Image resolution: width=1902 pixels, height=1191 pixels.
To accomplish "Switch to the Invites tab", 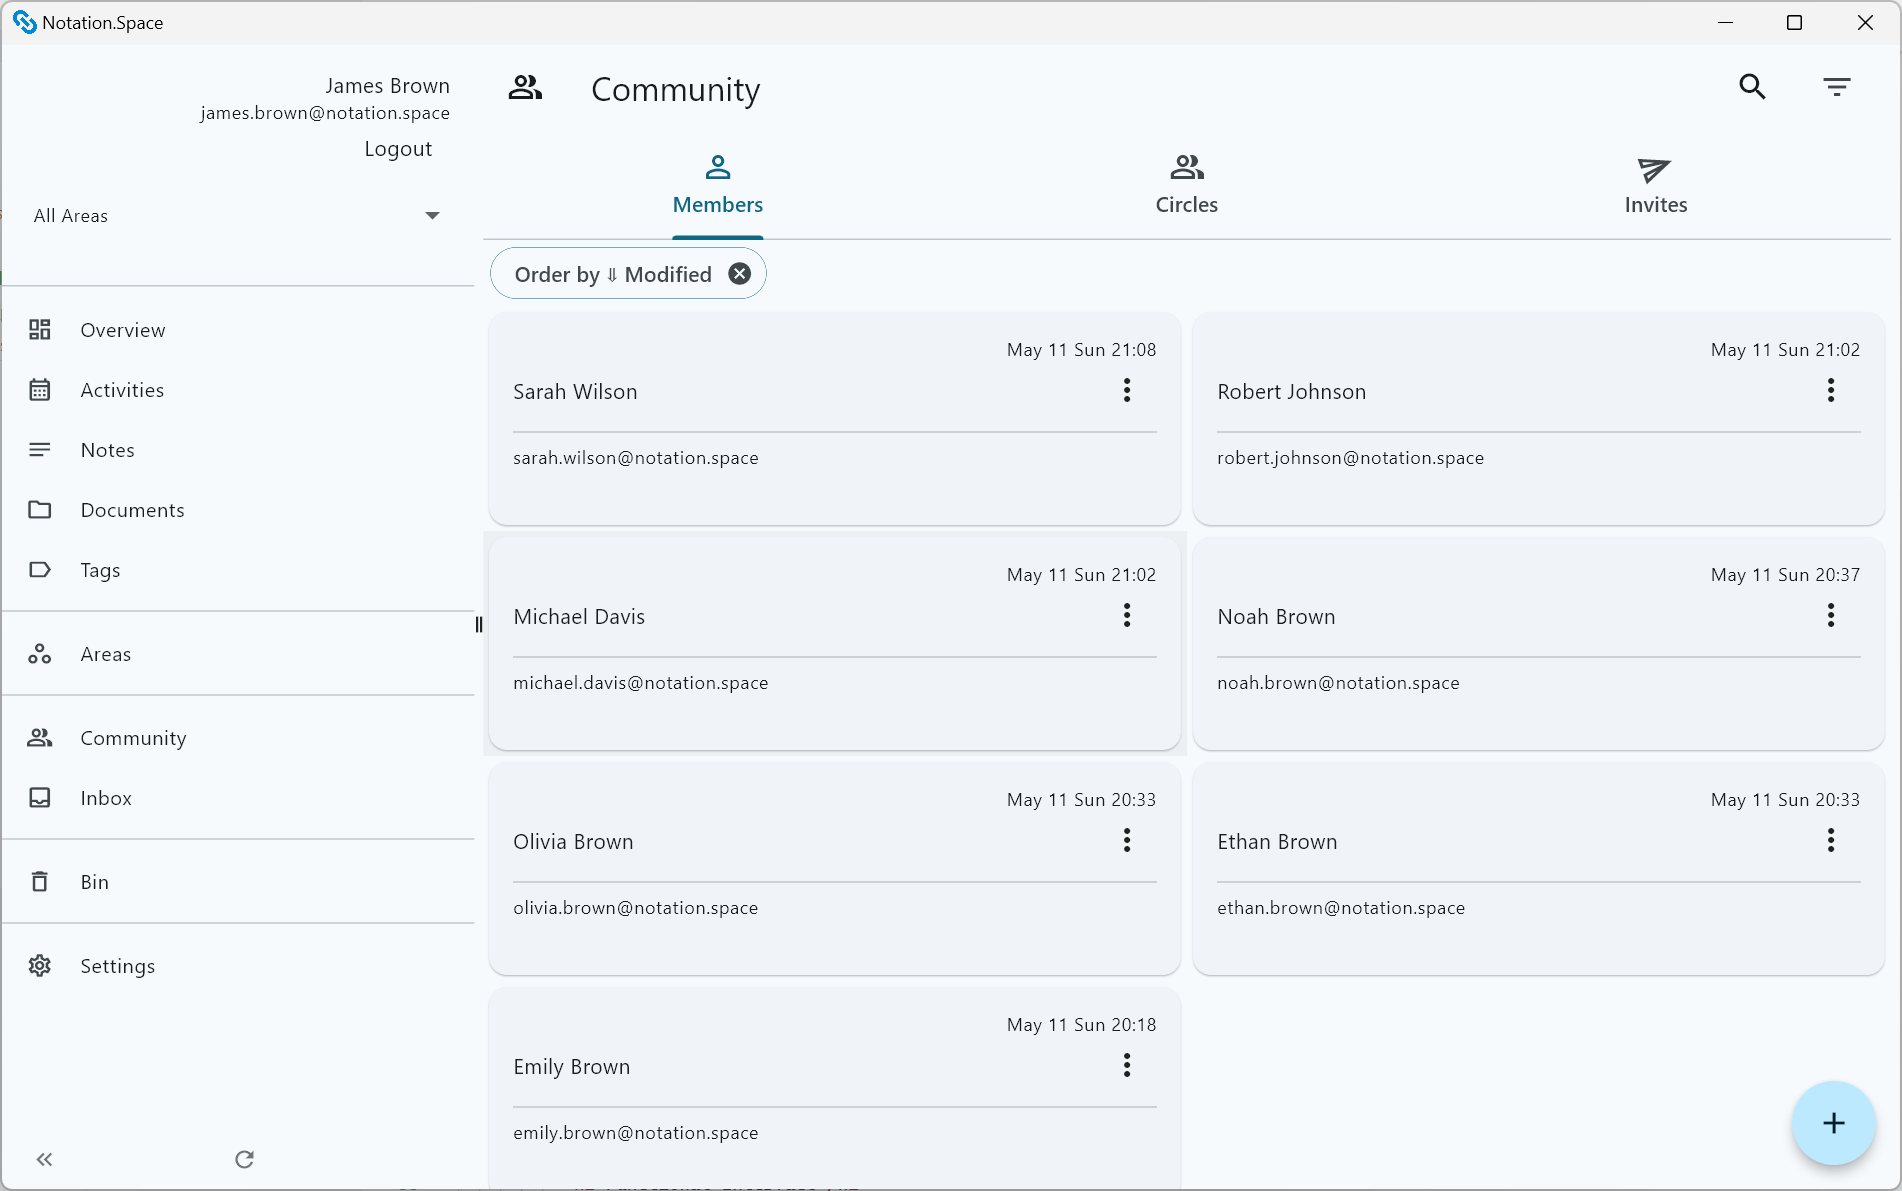I will [x=1655, y=185].
